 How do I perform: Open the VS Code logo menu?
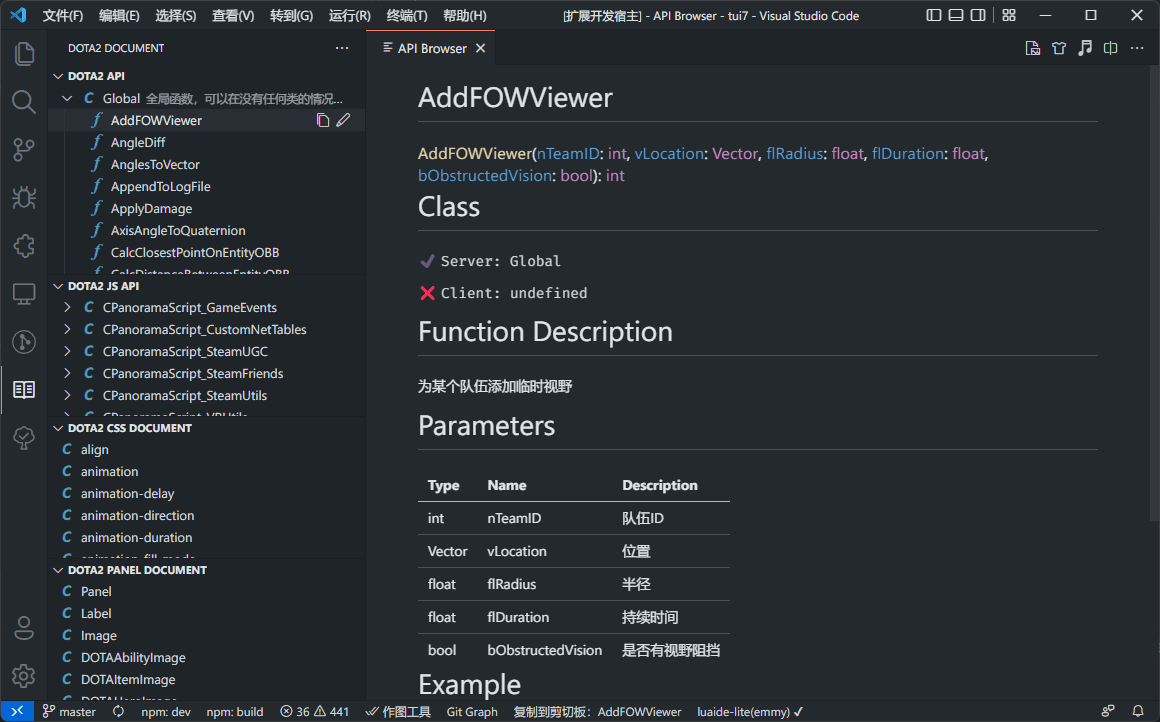point(18,16)
